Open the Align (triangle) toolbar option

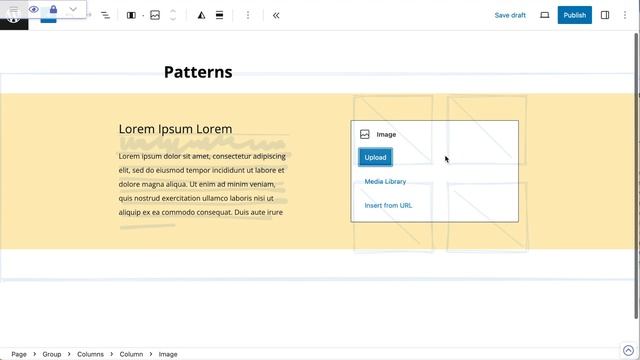pyautogui.click(x=201, y=16)
